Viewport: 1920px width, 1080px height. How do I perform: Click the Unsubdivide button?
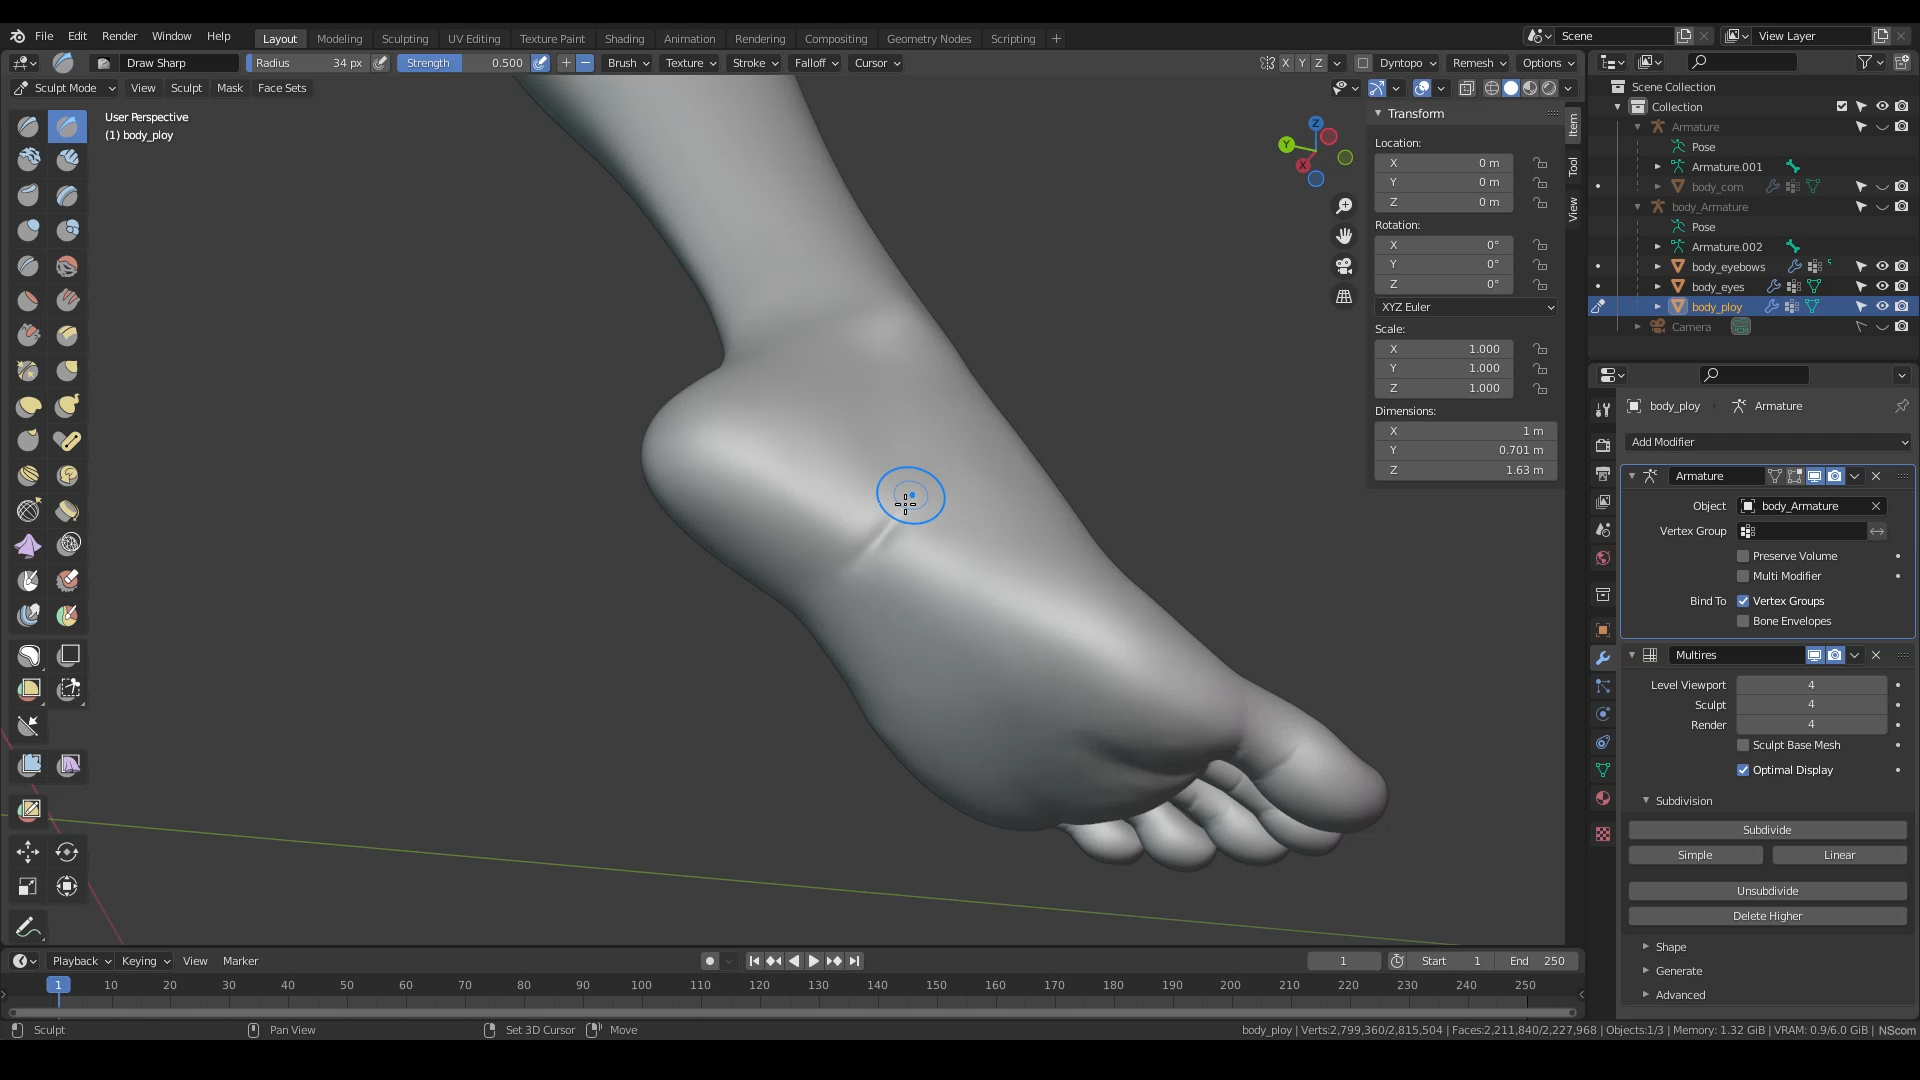(1767, 890)
